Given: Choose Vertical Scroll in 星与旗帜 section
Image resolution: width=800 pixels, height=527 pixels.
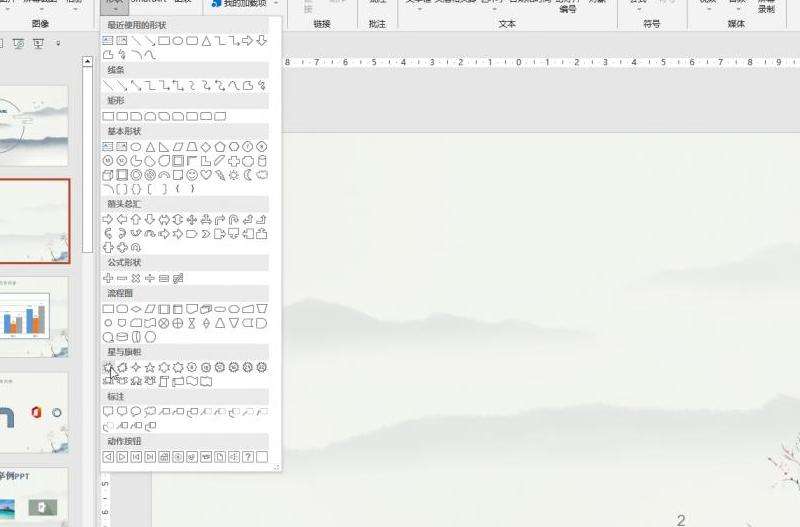Looking at the screenshot, I should tap(164, 381).
